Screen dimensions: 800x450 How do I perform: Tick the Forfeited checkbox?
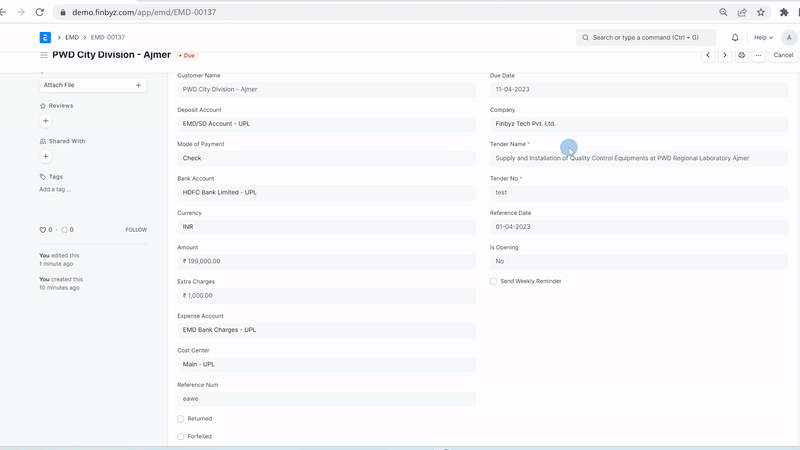pyautogui.click(x=181, y=437)
